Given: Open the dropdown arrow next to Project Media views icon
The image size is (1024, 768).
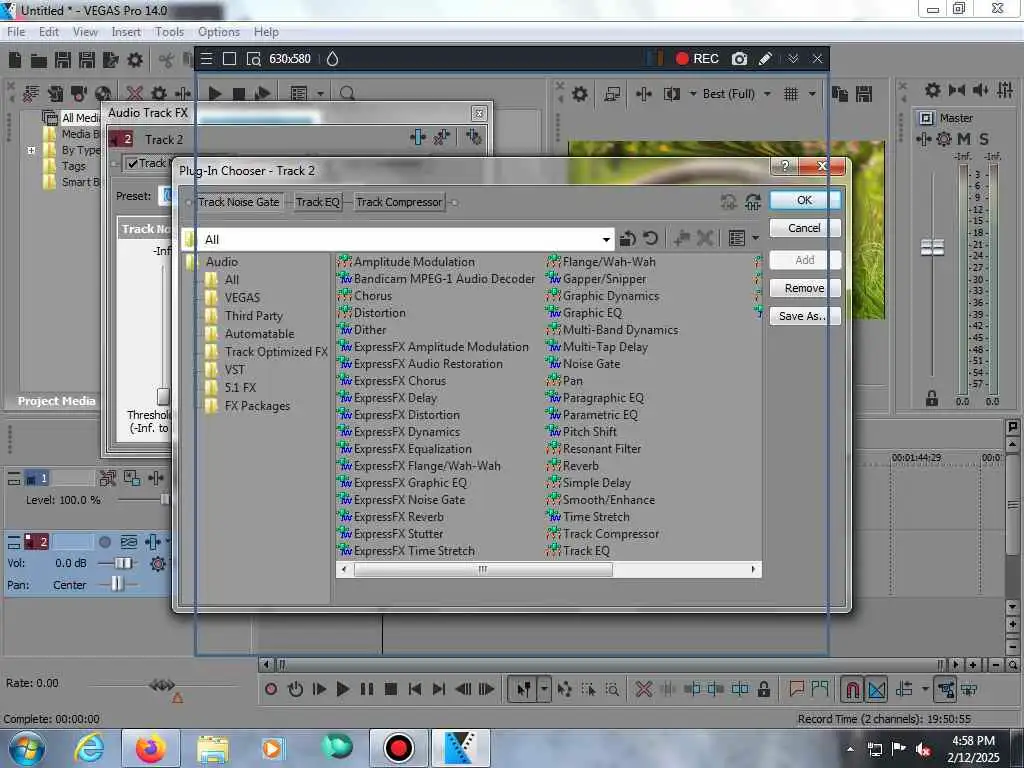Looking at the screenshot, I should pyautogui.click(x=320, y=94).
